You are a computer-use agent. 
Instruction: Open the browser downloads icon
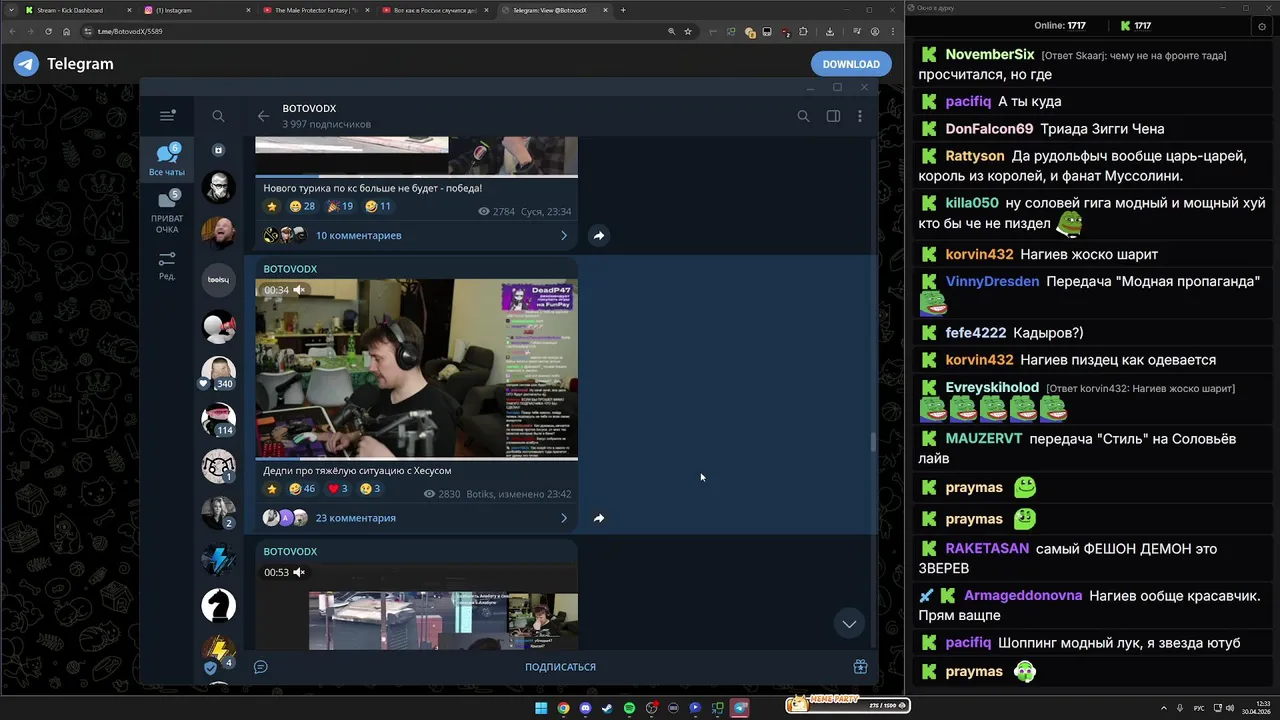coord(829,31)
